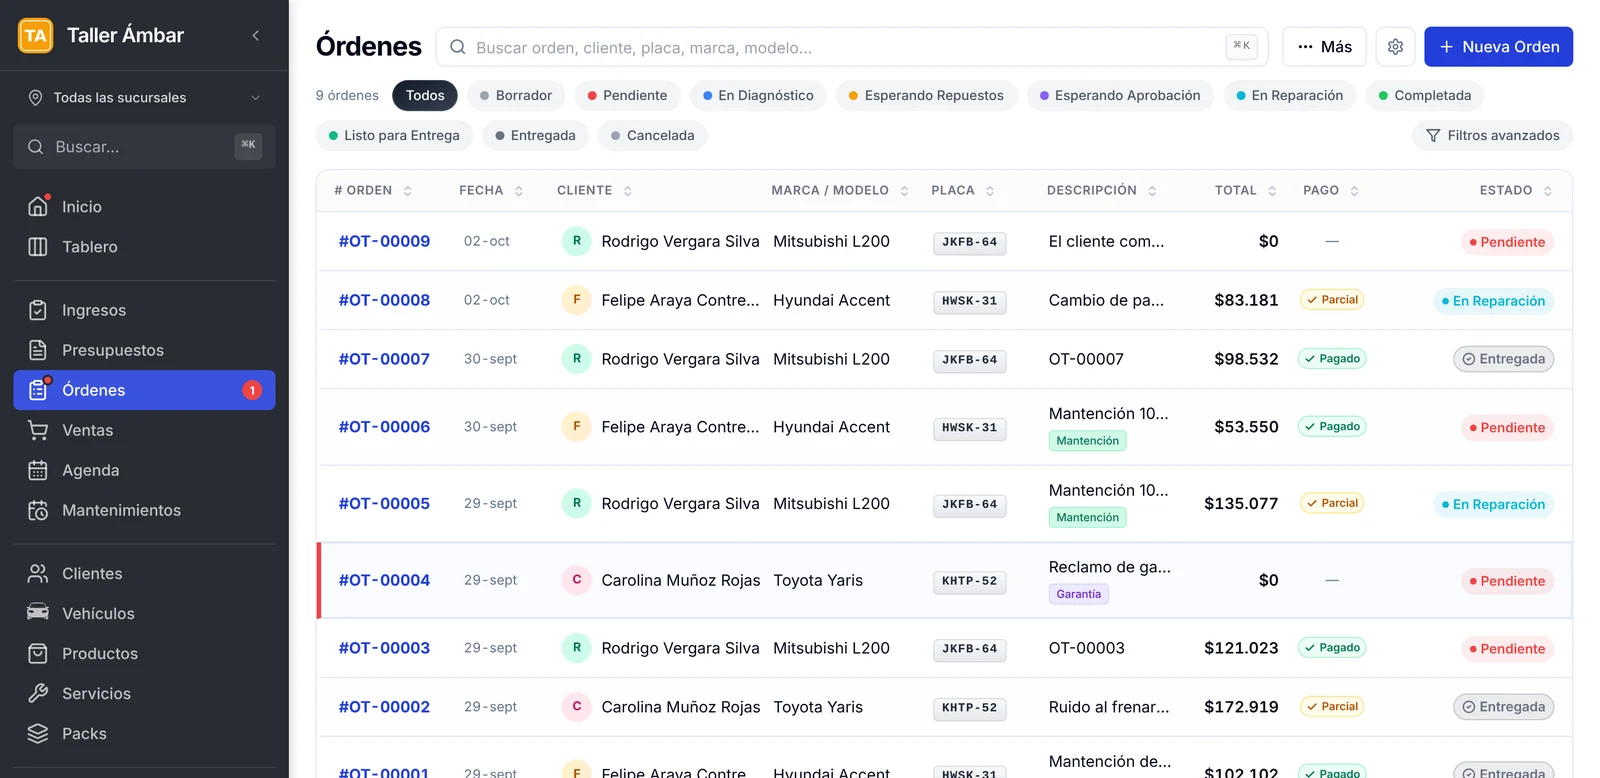1600x778 pixels.
Task: Open settings with the gear icon
Action: [1395, 47]
